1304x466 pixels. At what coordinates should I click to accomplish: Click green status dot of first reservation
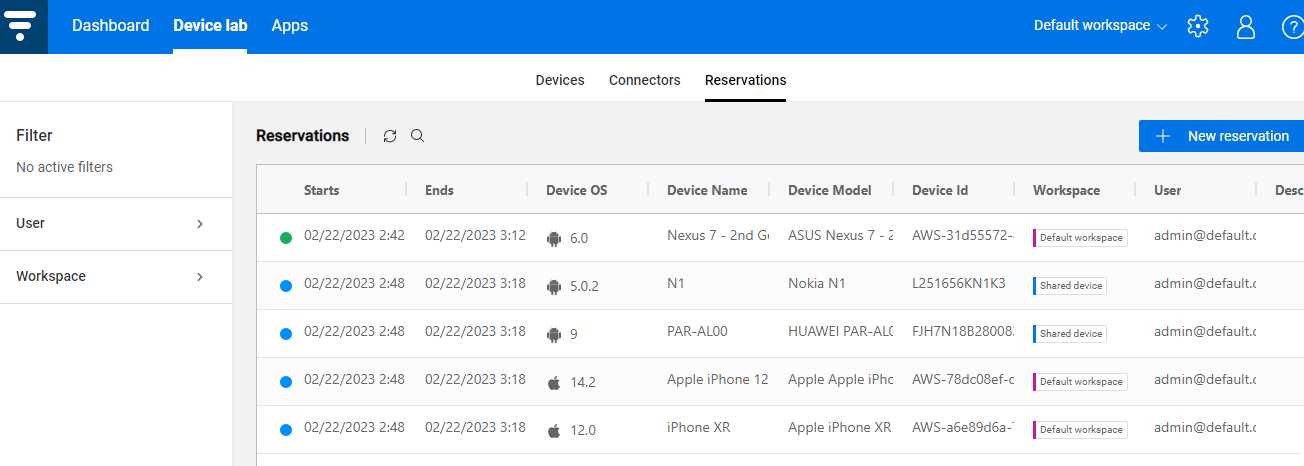[286, 238]
